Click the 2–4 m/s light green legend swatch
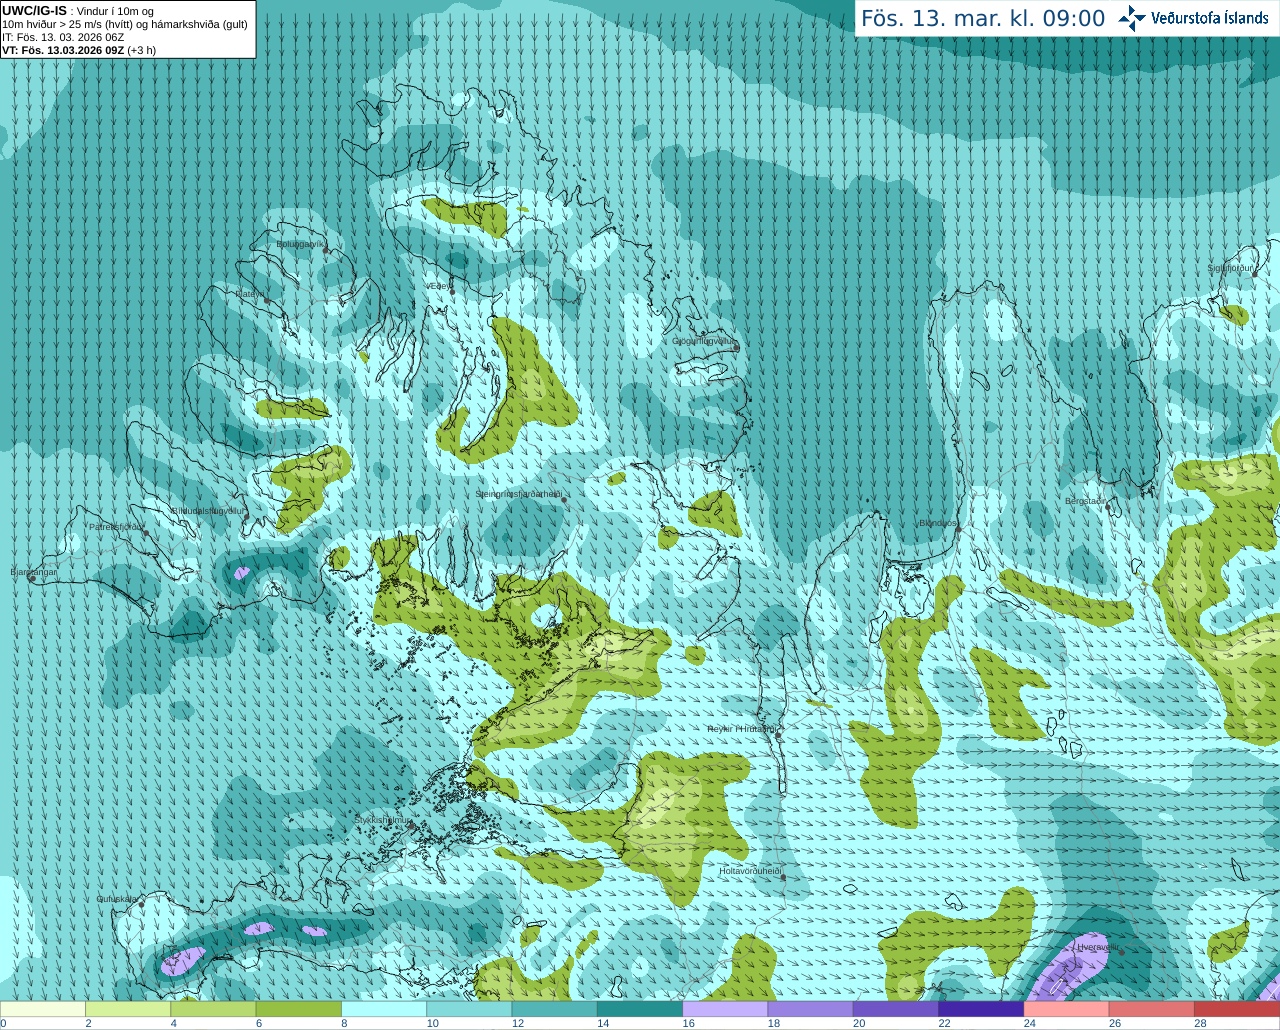The width and height of the screenshot is (1280, 1030). coord(128,1009)
